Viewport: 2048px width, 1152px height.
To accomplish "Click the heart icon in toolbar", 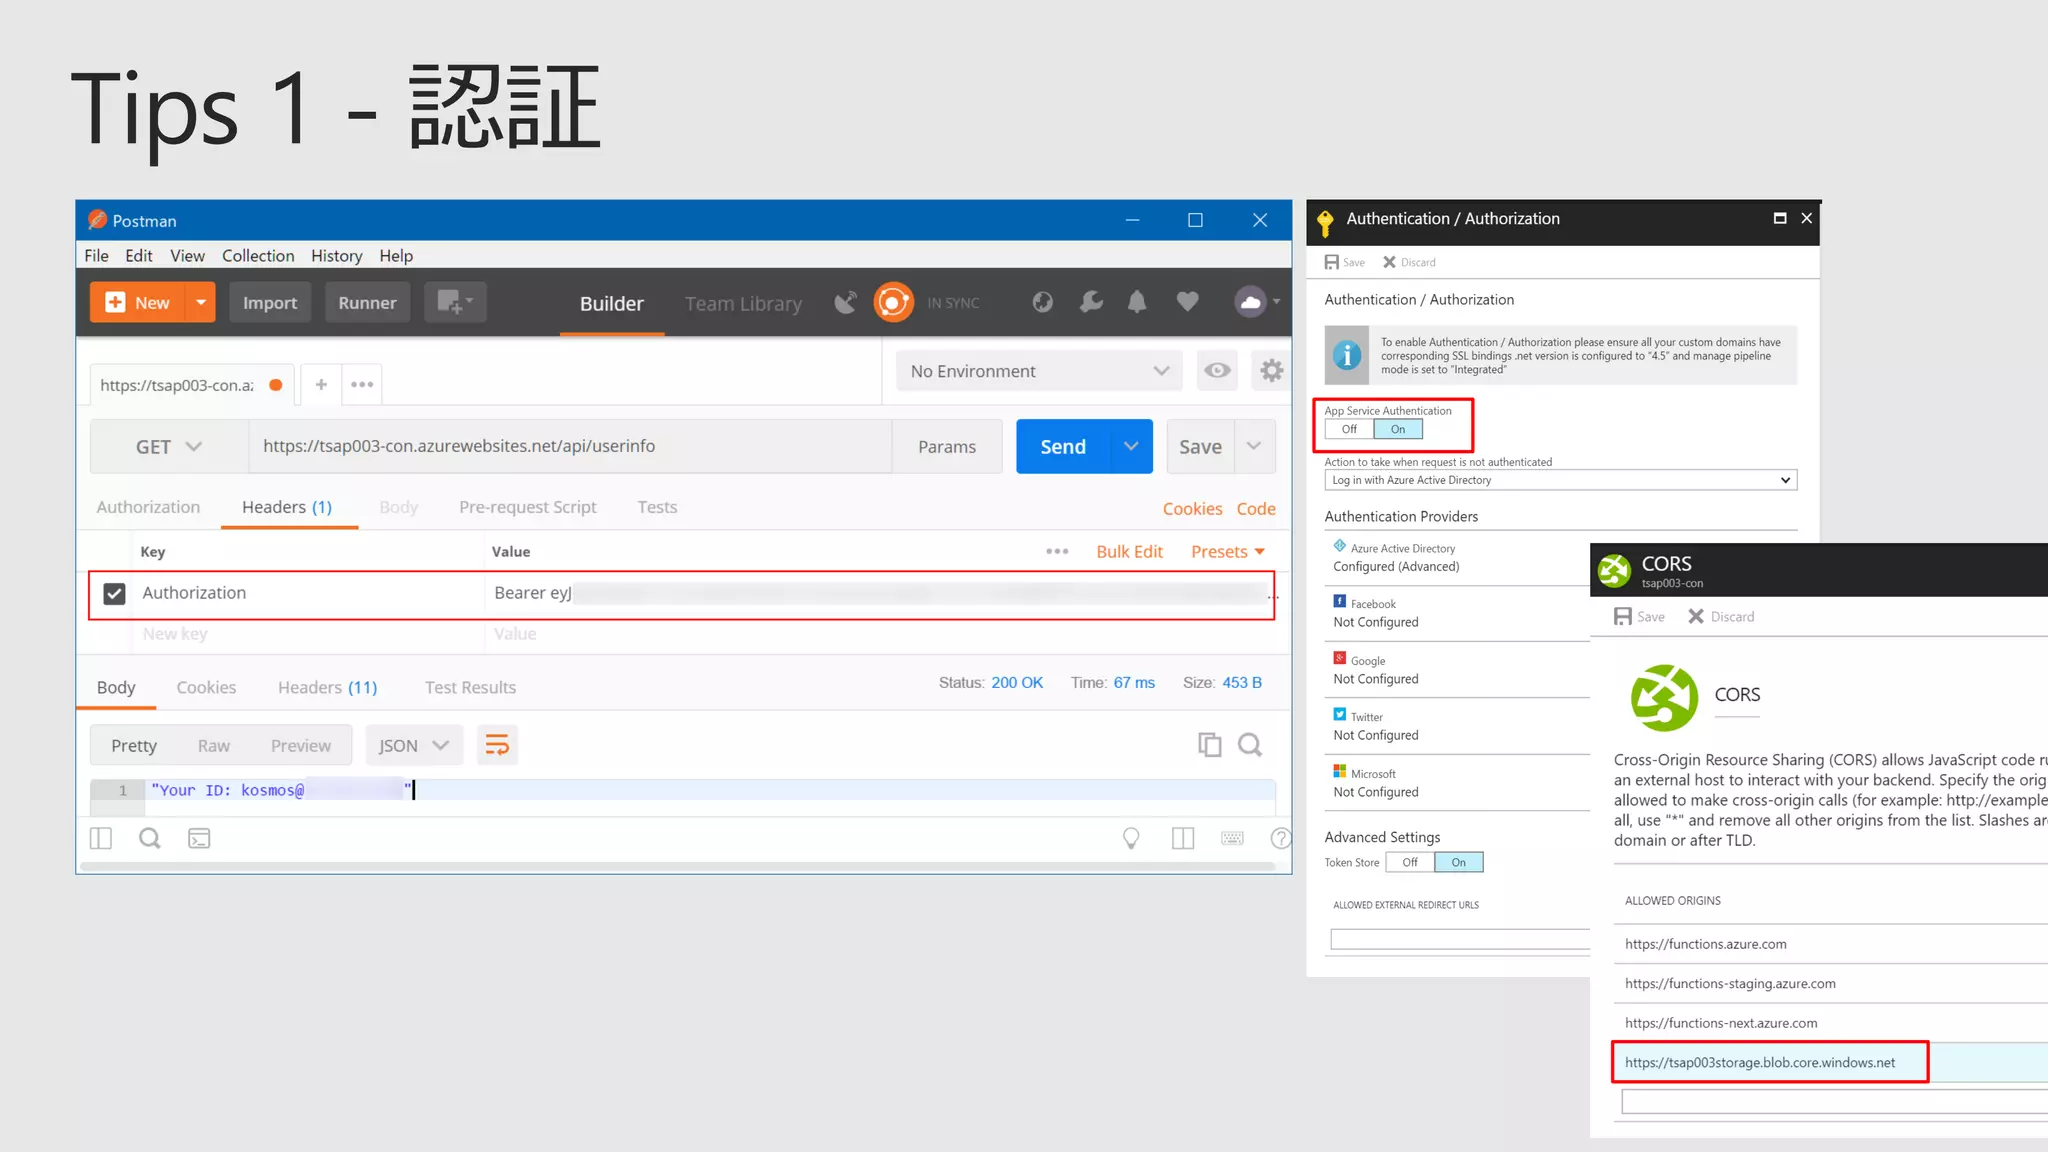I will click(x=1187, y=302).
